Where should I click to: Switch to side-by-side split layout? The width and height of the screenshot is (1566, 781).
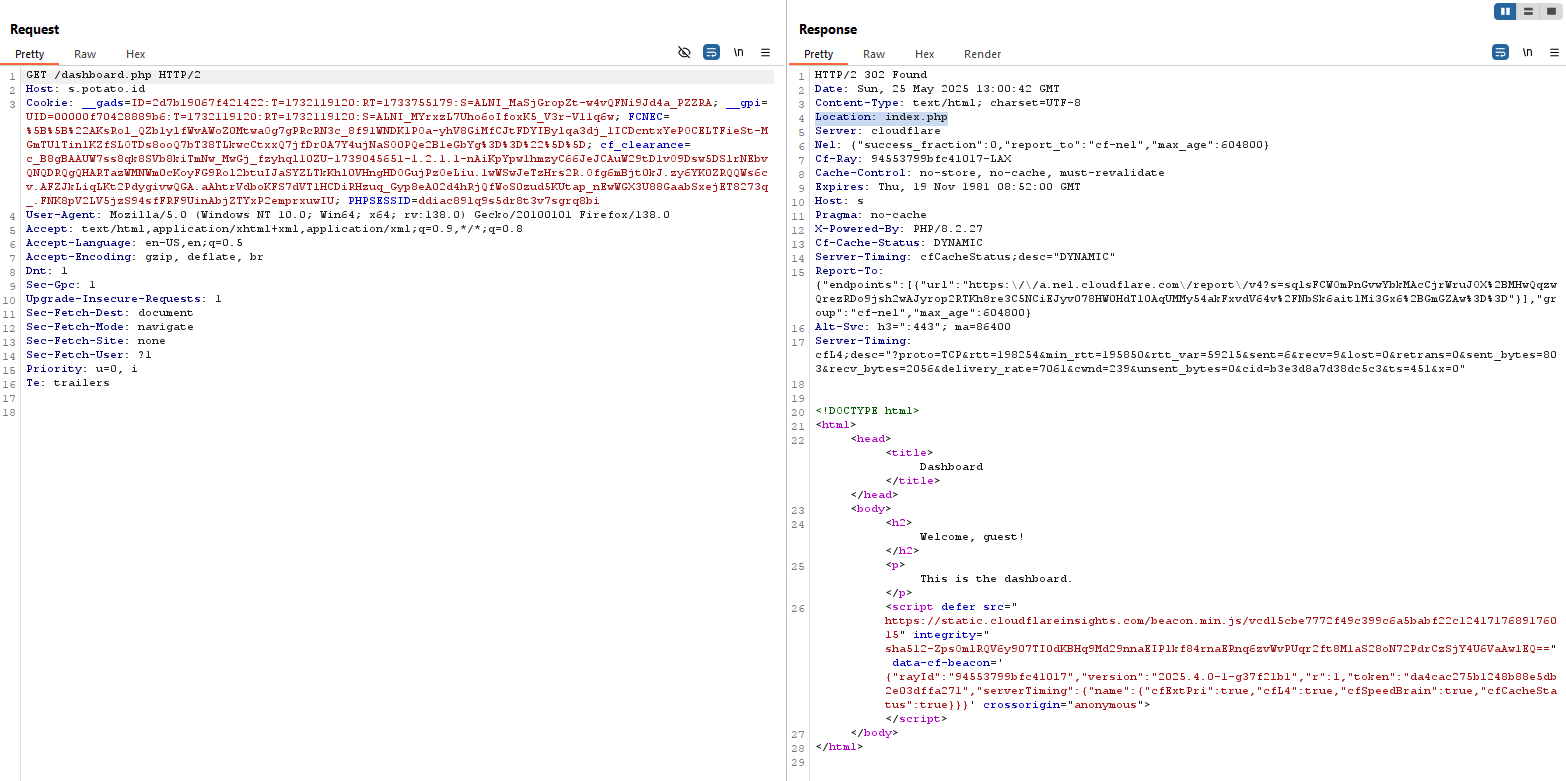[x=1505, y=11]
